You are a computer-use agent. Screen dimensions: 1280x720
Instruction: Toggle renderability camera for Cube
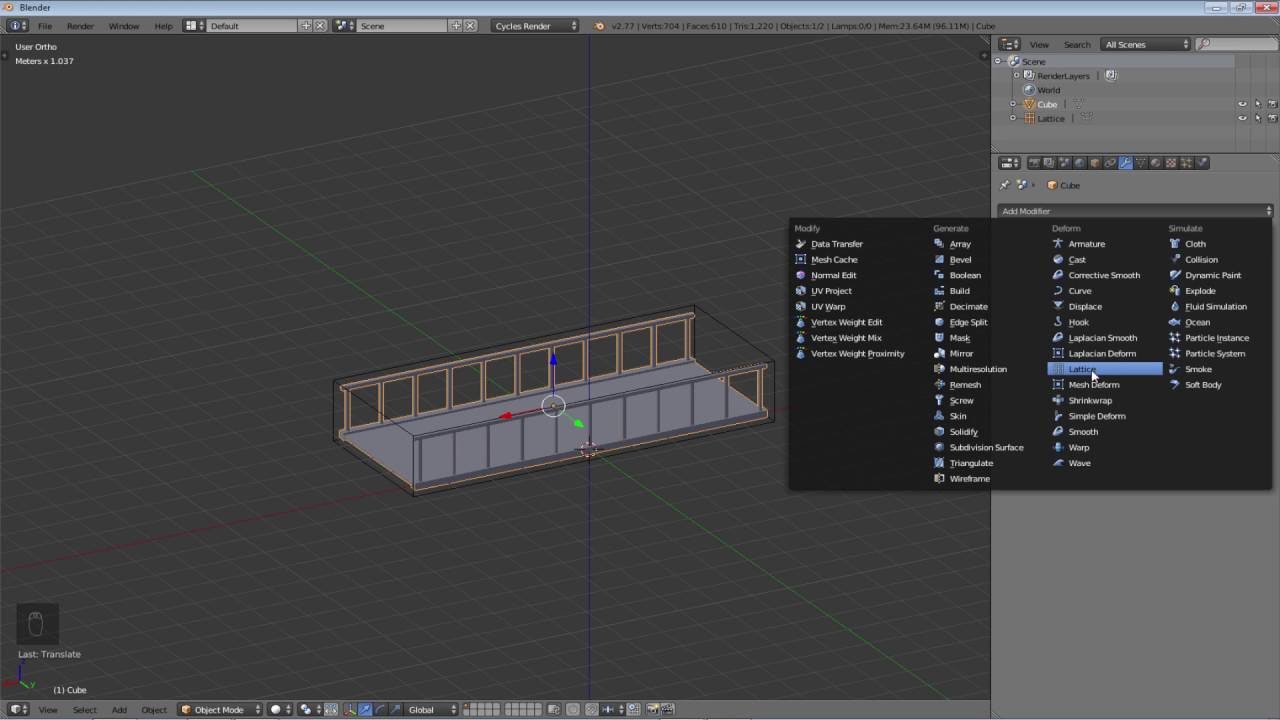tap(1272, 104)
